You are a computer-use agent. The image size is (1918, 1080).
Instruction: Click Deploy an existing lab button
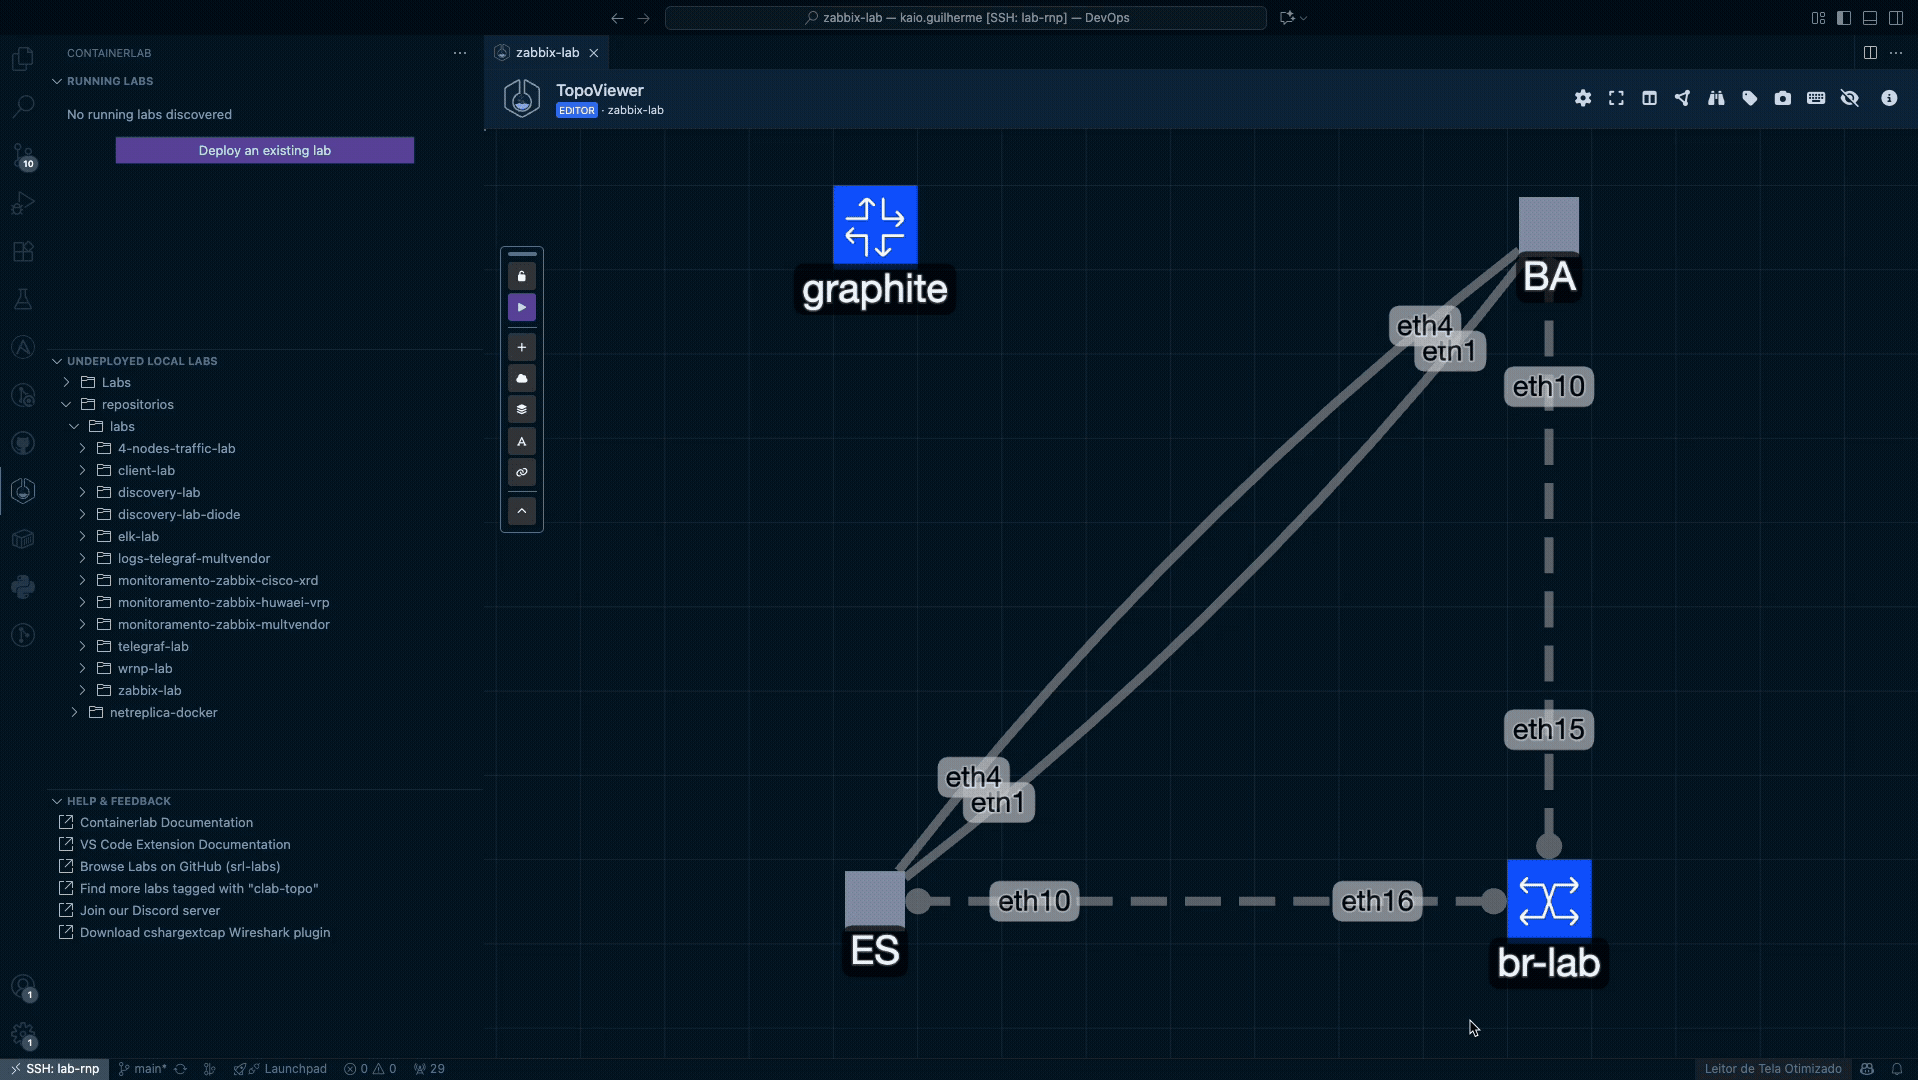point(264,150)
